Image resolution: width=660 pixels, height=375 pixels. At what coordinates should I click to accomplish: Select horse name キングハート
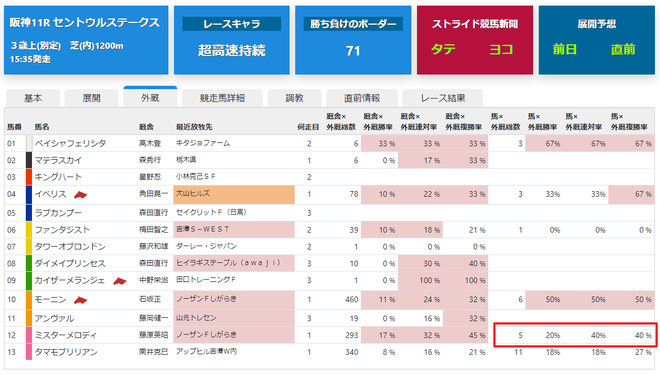[58, 177]
